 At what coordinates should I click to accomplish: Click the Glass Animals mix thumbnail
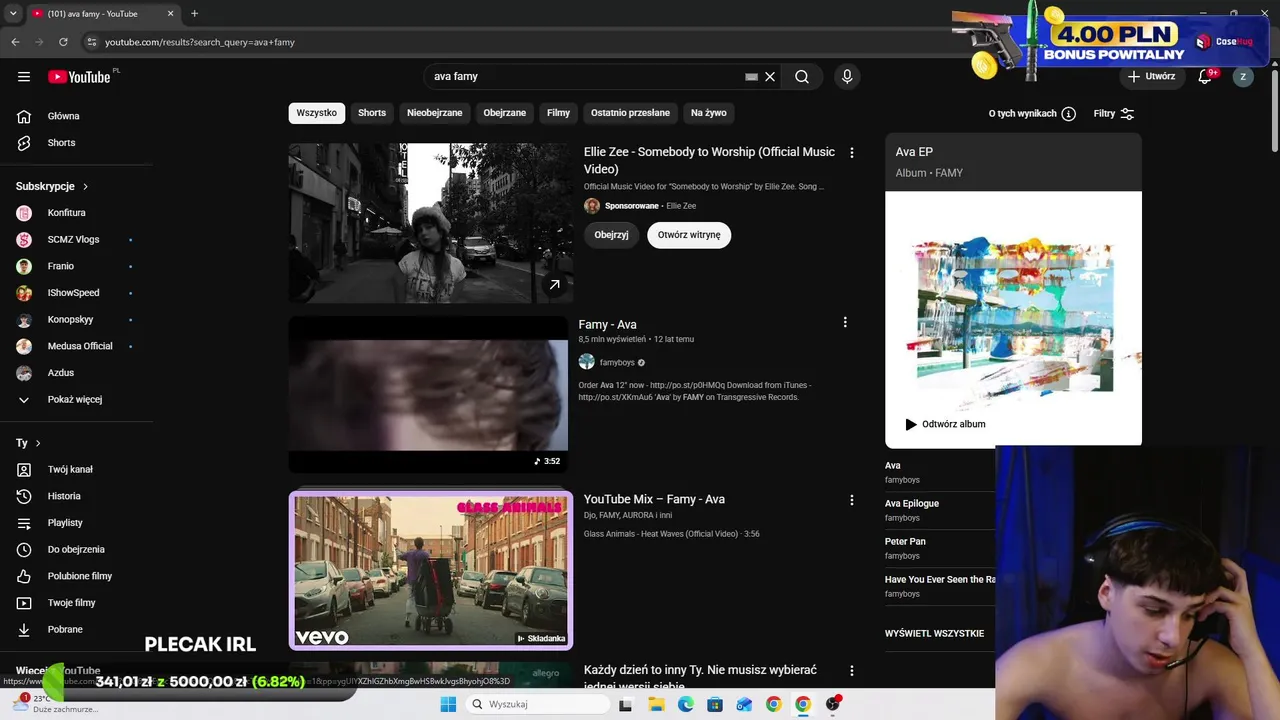point(431,571)
